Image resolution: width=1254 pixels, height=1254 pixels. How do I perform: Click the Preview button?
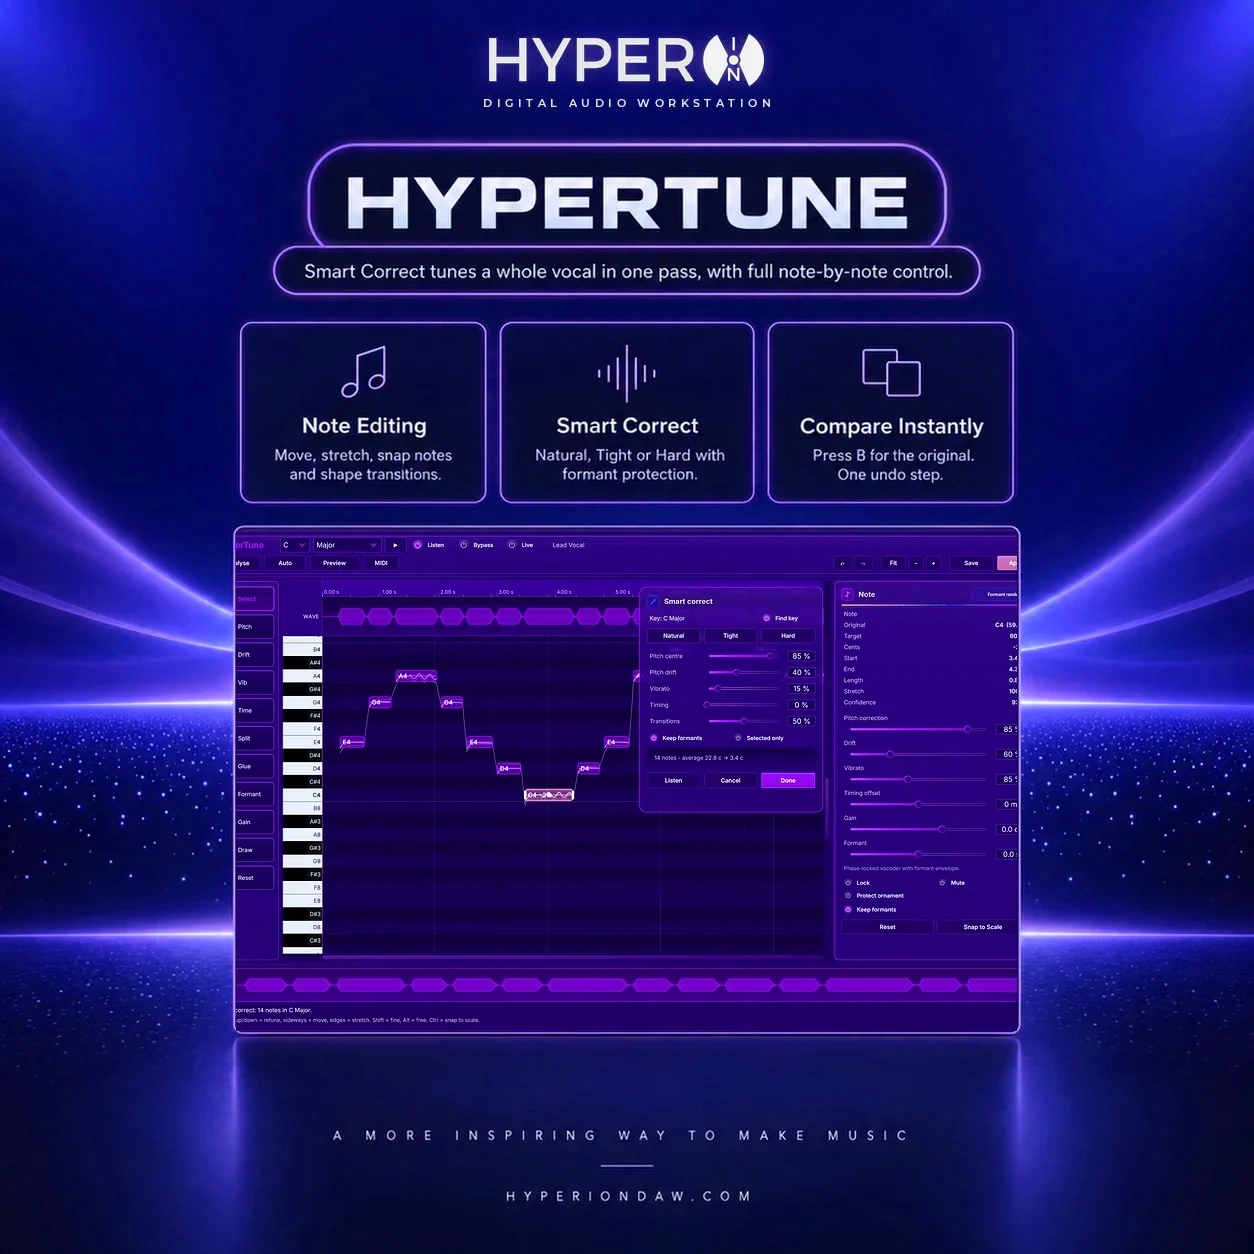coord(334,563)
